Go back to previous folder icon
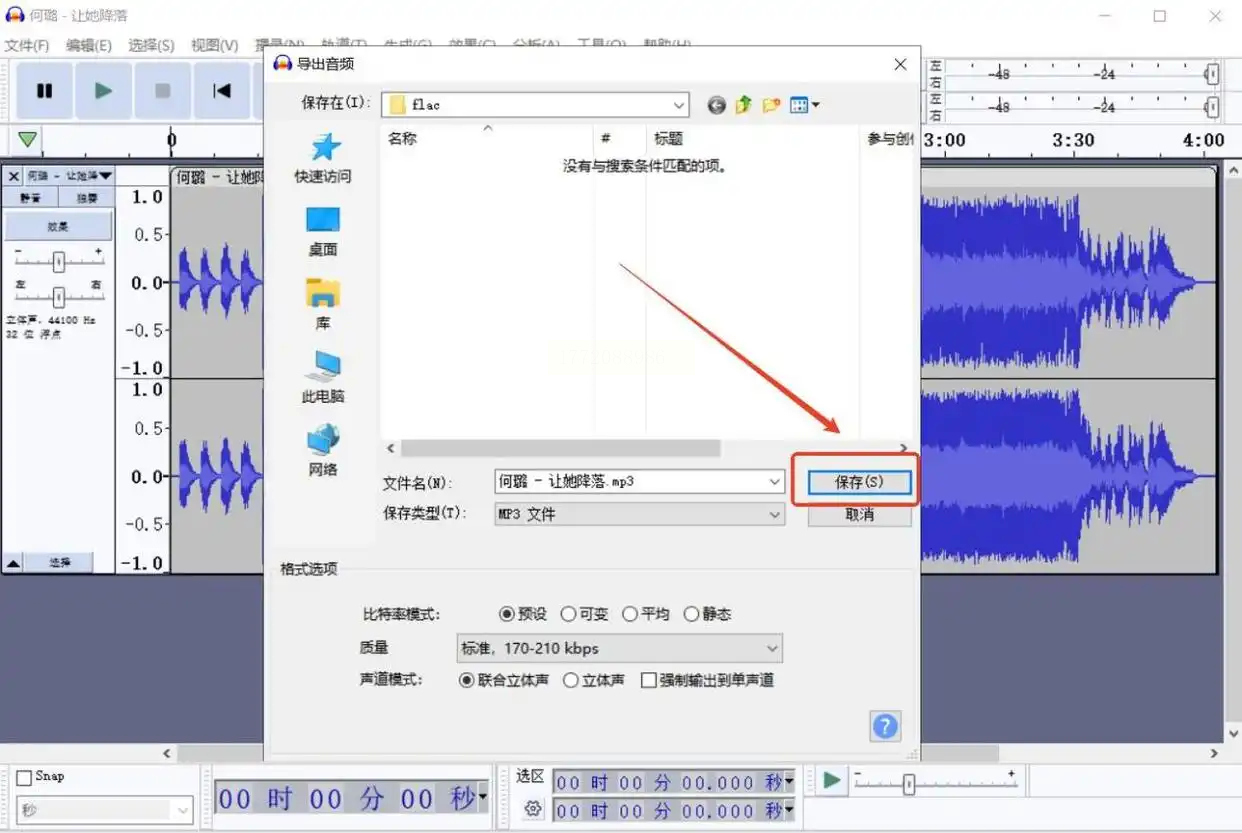This screenshot has height=833, width=1242. tap(716, 105)
